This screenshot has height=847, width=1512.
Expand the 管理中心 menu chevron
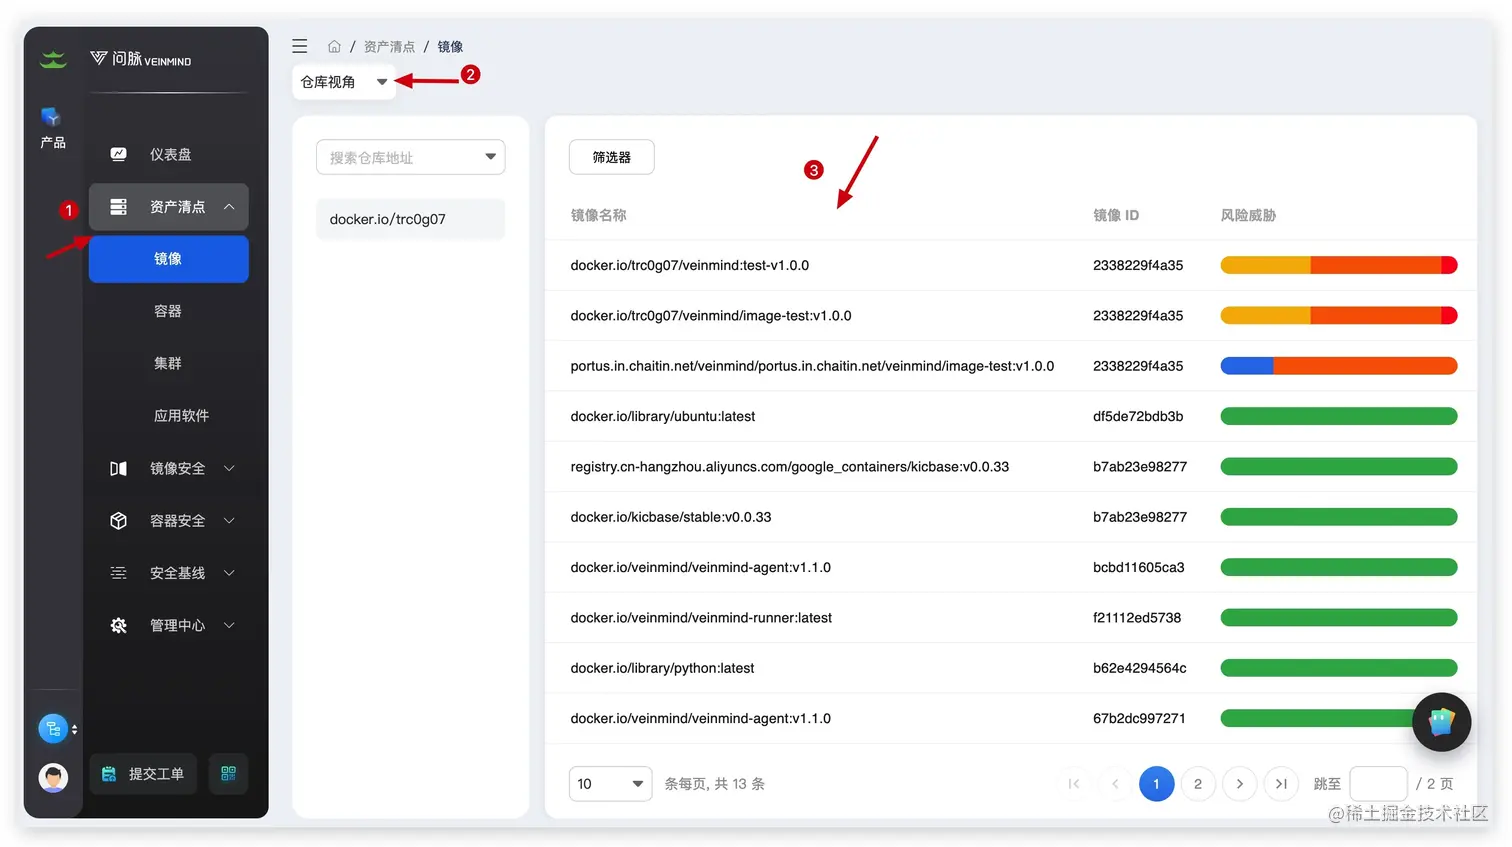coord(229,625)
